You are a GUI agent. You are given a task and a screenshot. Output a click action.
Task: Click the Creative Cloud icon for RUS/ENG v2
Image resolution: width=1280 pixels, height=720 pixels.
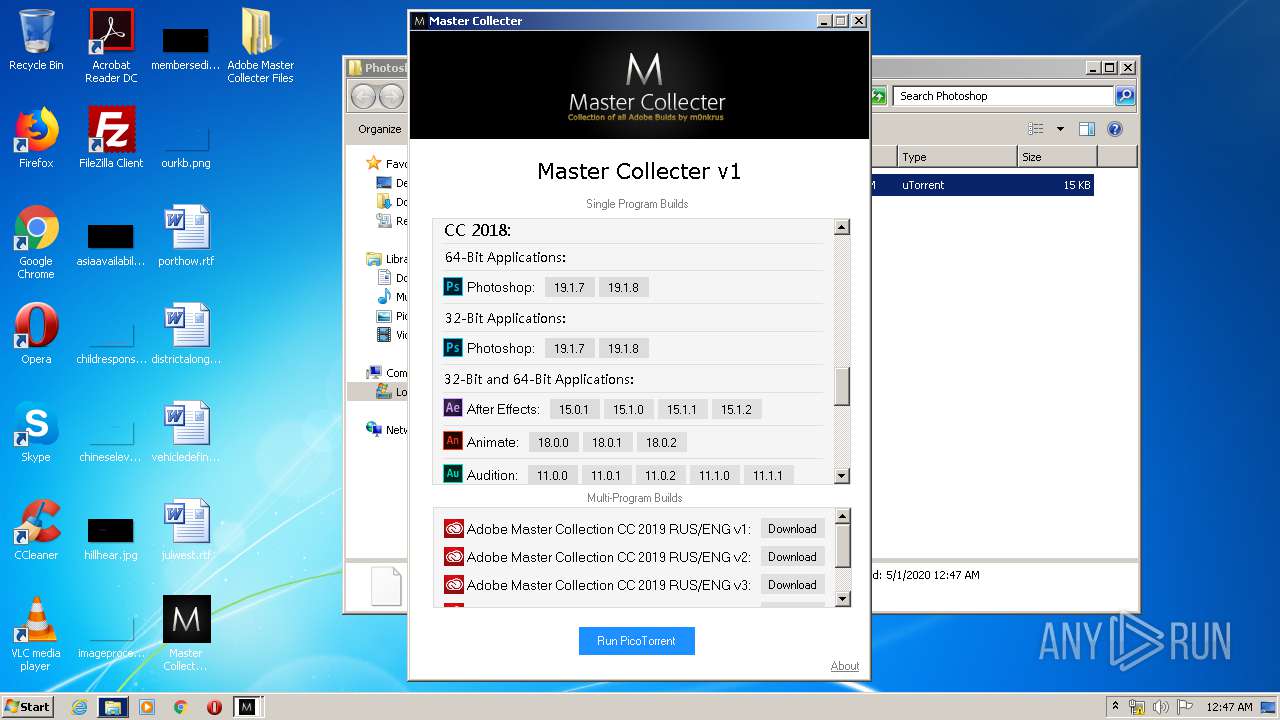(454, 557)
